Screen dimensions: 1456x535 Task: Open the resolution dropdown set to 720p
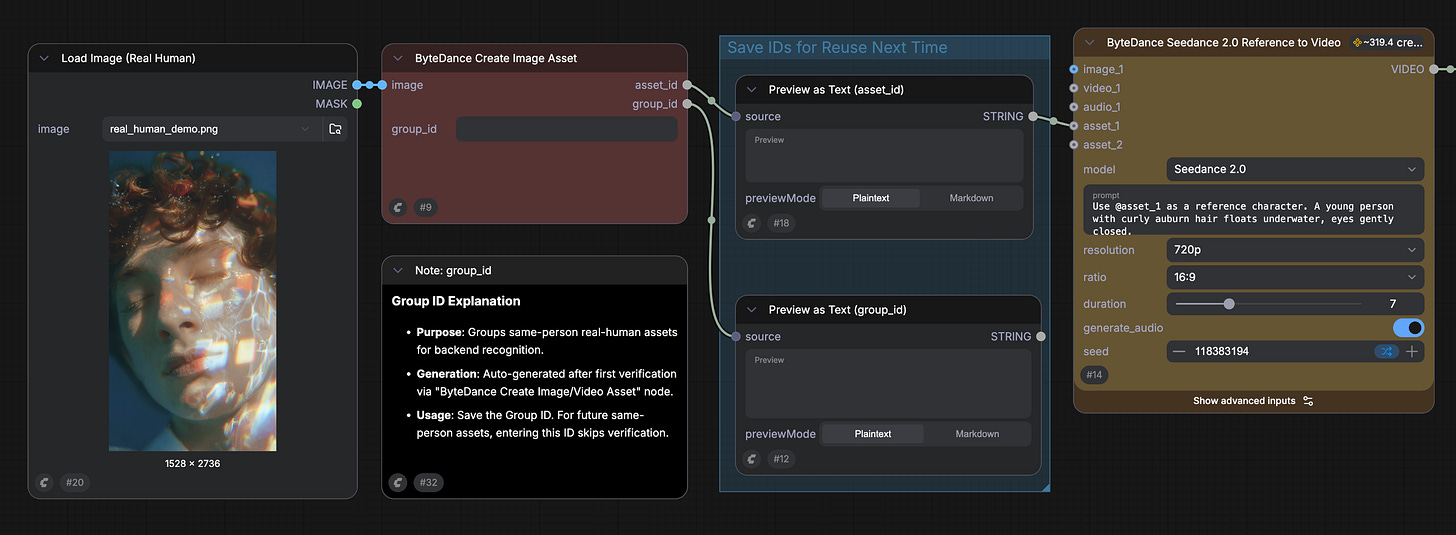pos(1295,250)
